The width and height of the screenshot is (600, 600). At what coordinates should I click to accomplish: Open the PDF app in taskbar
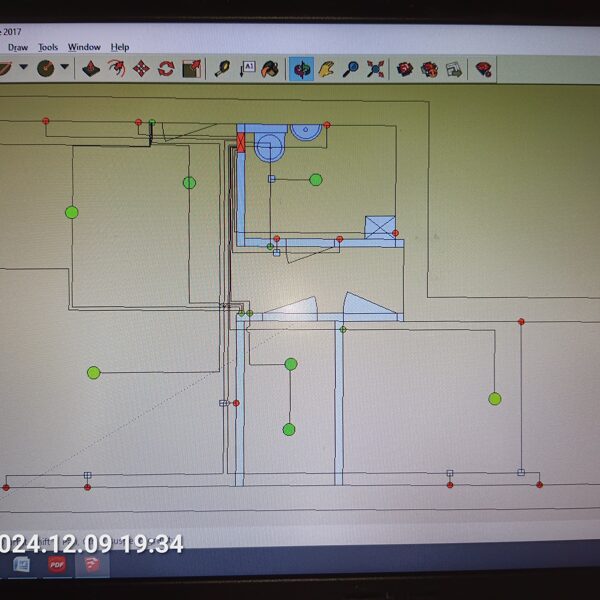coord(57,565)
